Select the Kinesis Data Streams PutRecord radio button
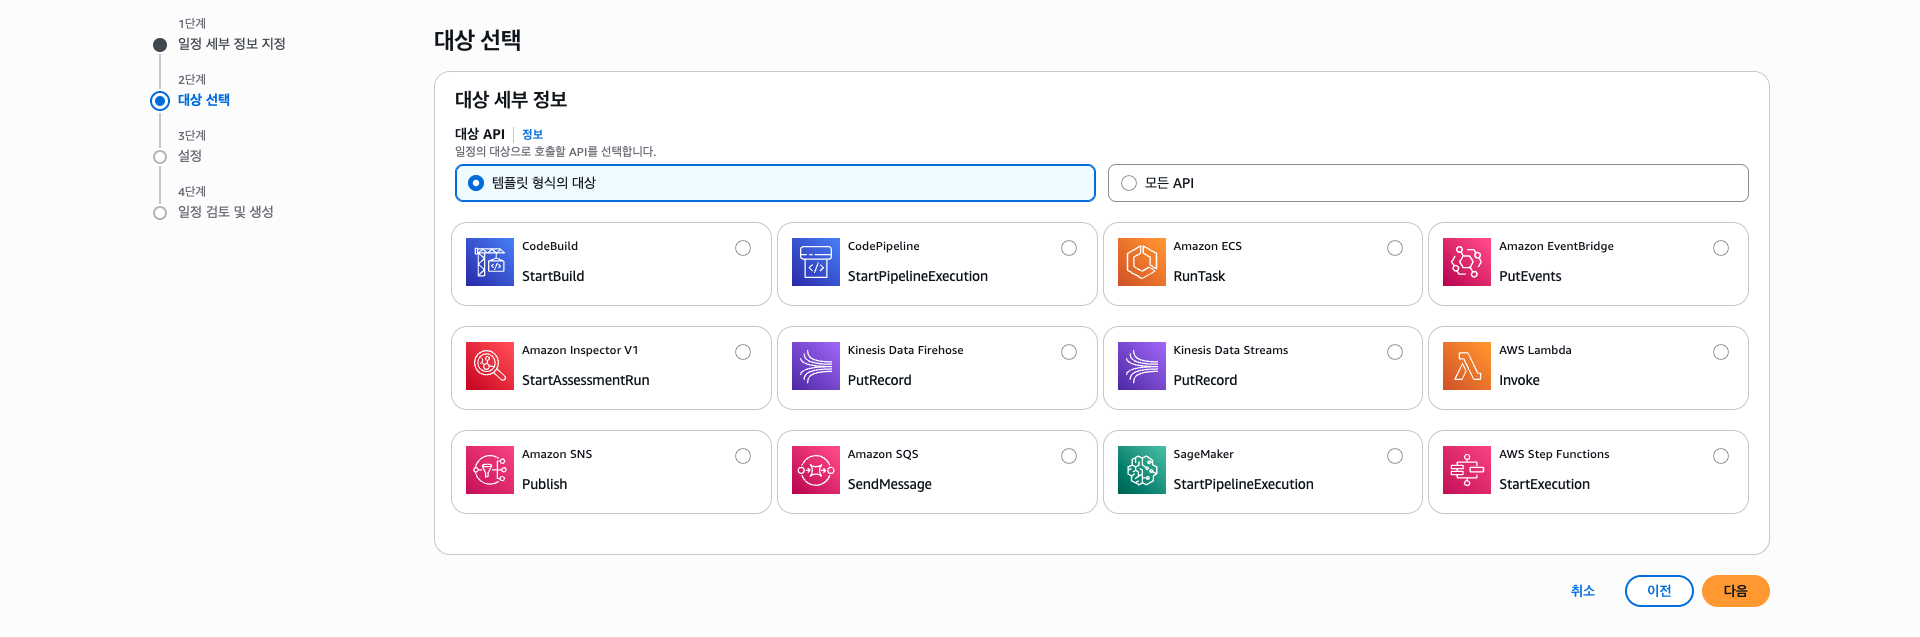 click(x=1395, y=352)
